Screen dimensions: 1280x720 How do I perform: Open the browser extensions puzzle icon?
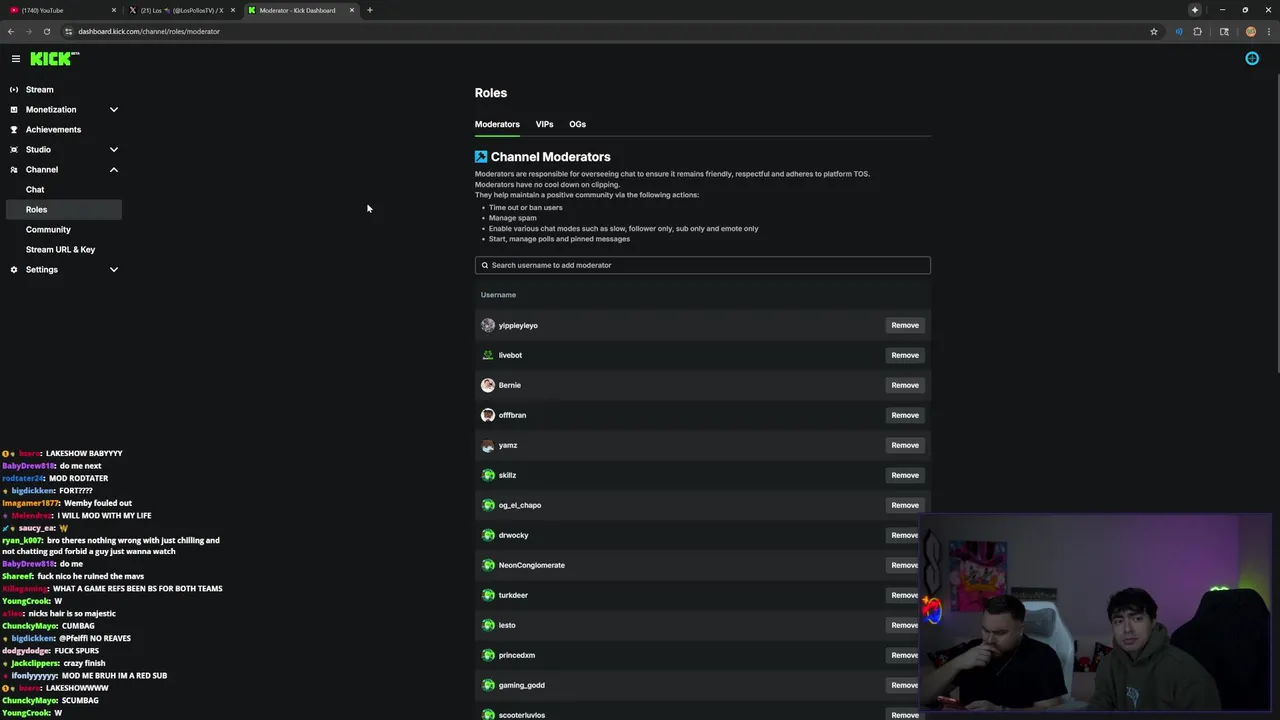point(1198,31)
